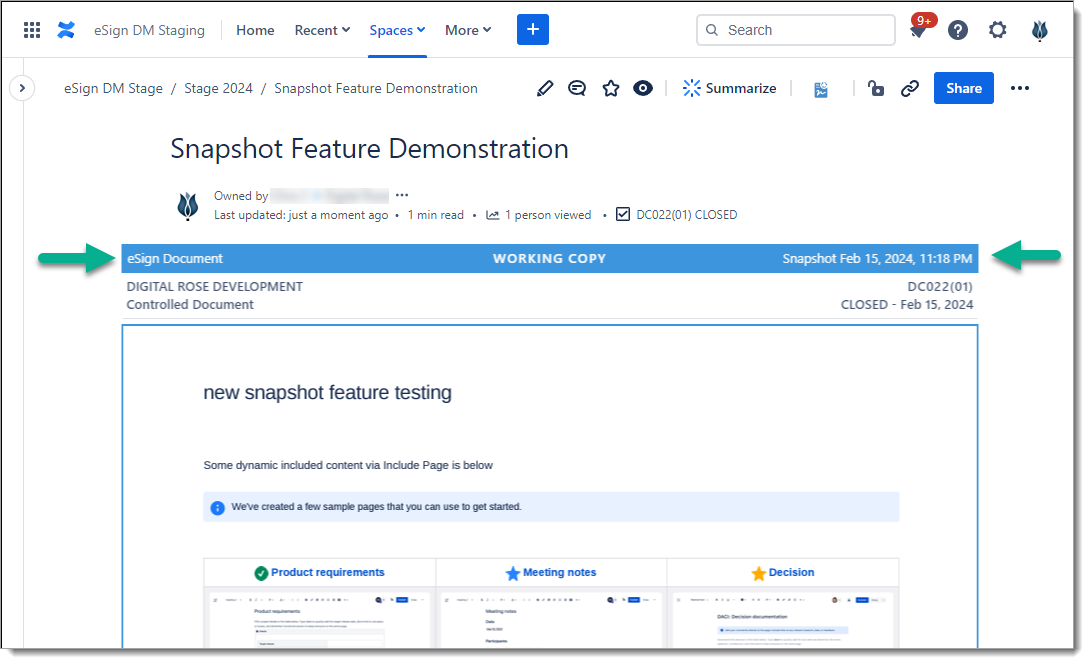Open the settings gear
1089x664 pixels.
tap(998, 30)
